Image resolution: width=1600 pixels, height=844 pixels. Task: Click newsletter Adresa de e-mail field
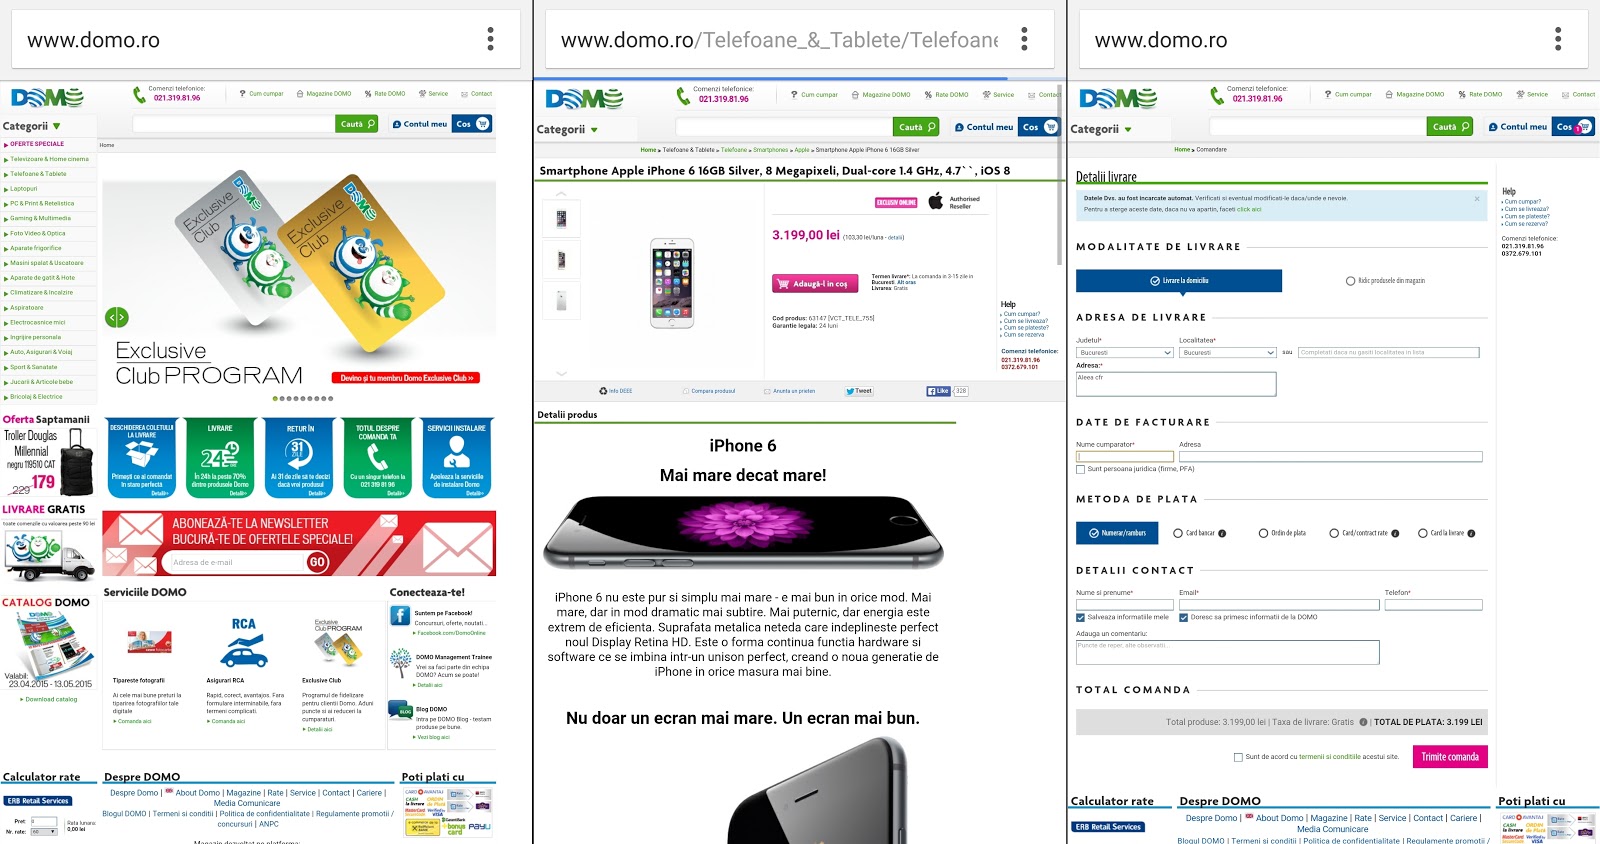pyautogui.click(x=234, y=562)
